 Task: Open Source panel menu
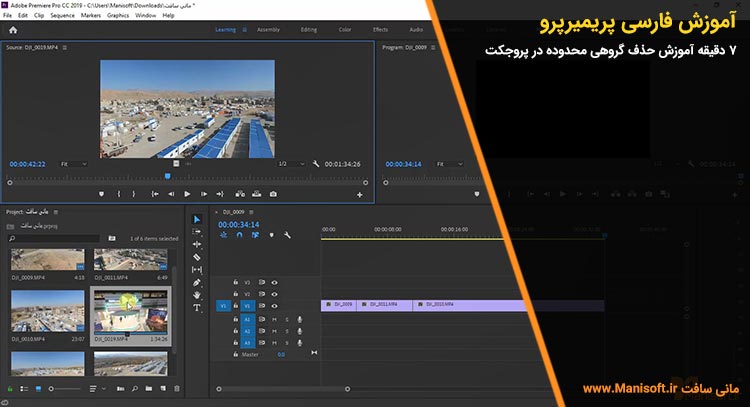tap(65, 47)
